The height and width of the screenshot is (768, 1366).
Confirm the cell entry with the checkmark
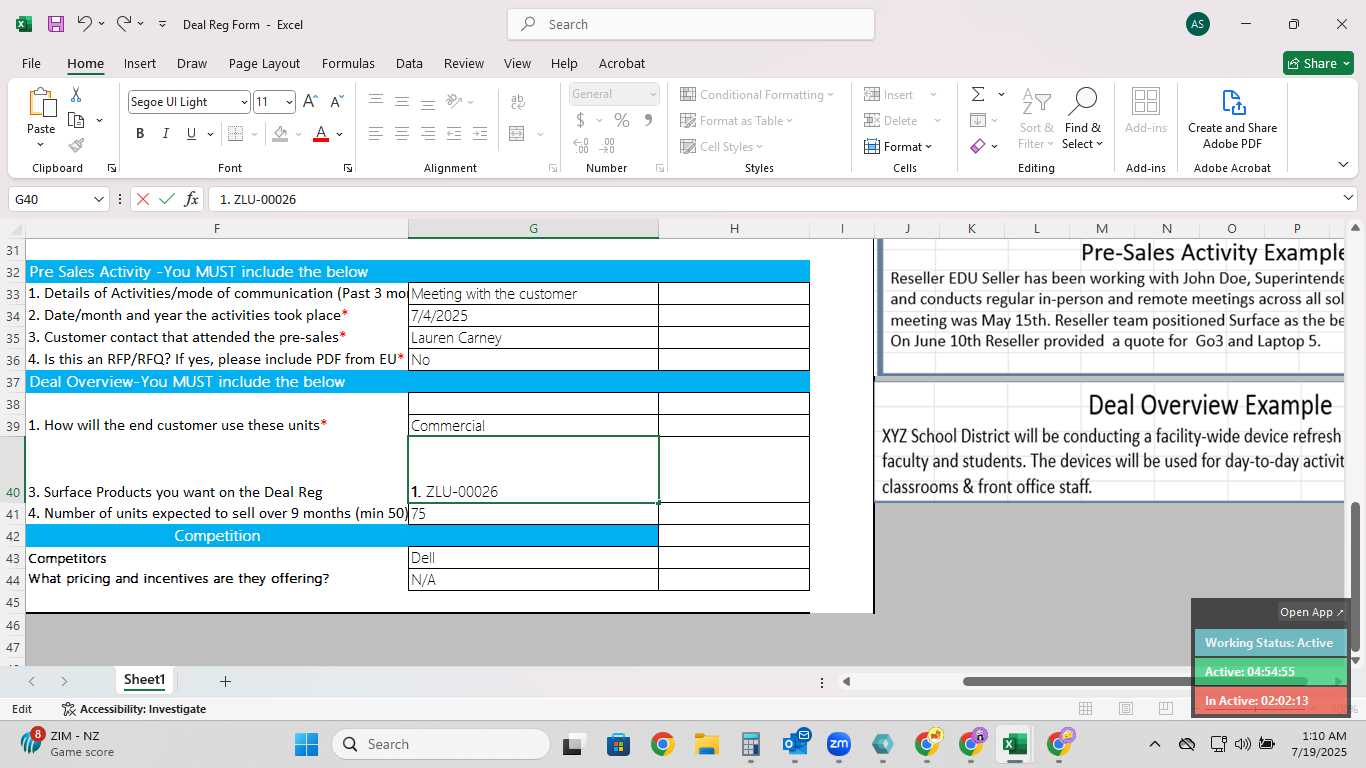click(x=167, y=199)
